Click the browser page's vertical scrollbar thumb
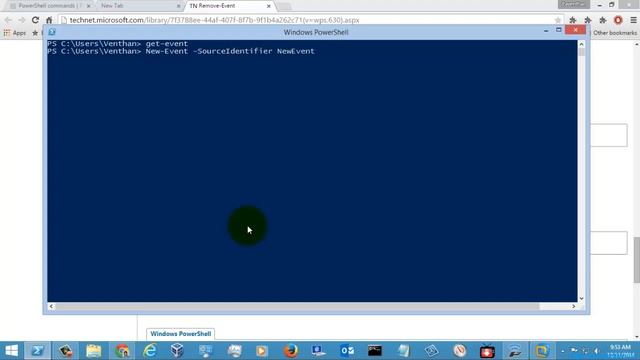Image resolution: width=640 pixels, height=360 pixels. 636,260
